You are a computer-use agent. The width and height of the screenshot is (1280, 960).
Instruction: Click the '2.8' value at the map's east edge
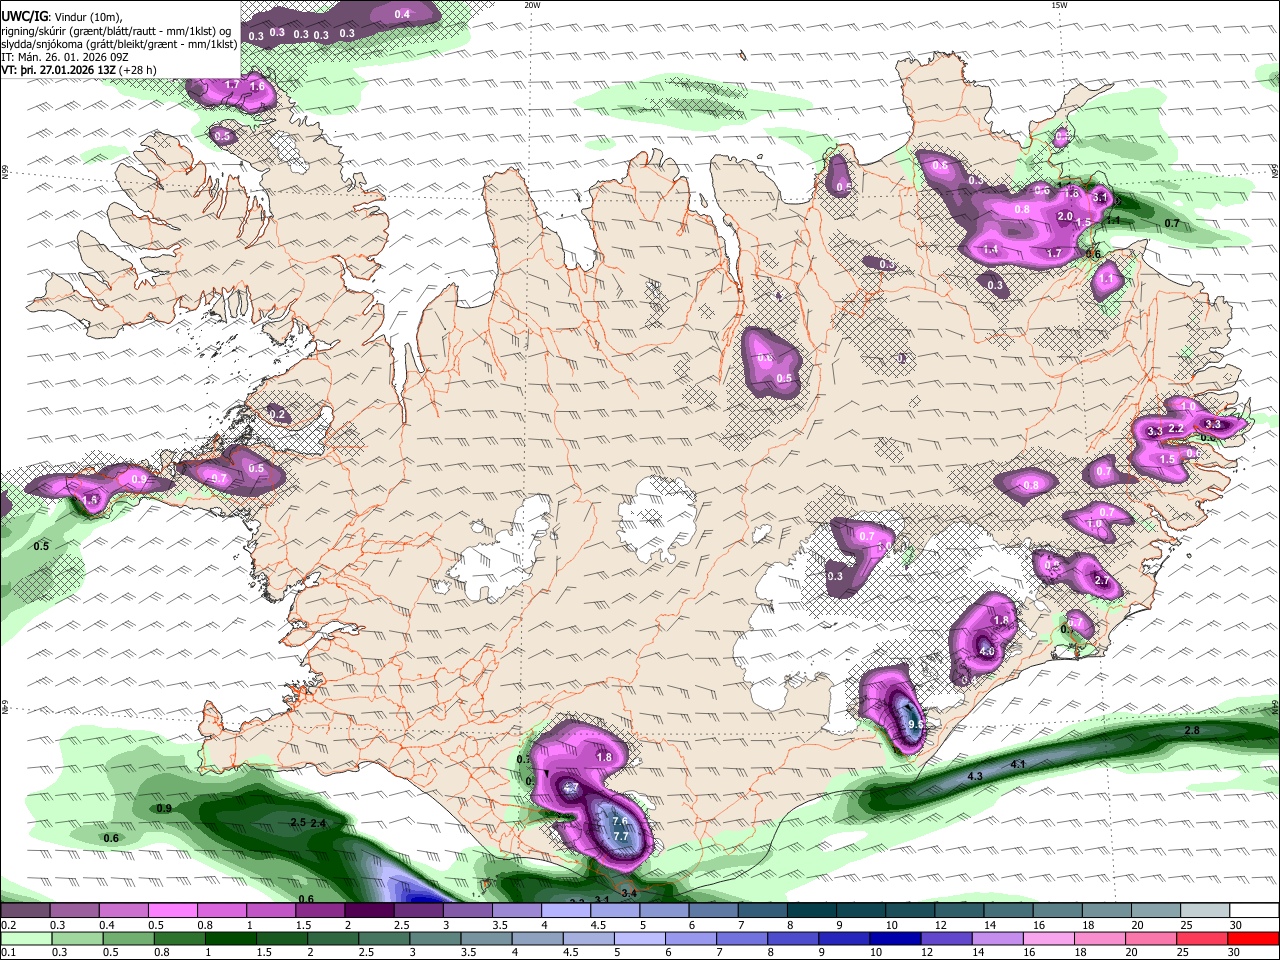1192,731
